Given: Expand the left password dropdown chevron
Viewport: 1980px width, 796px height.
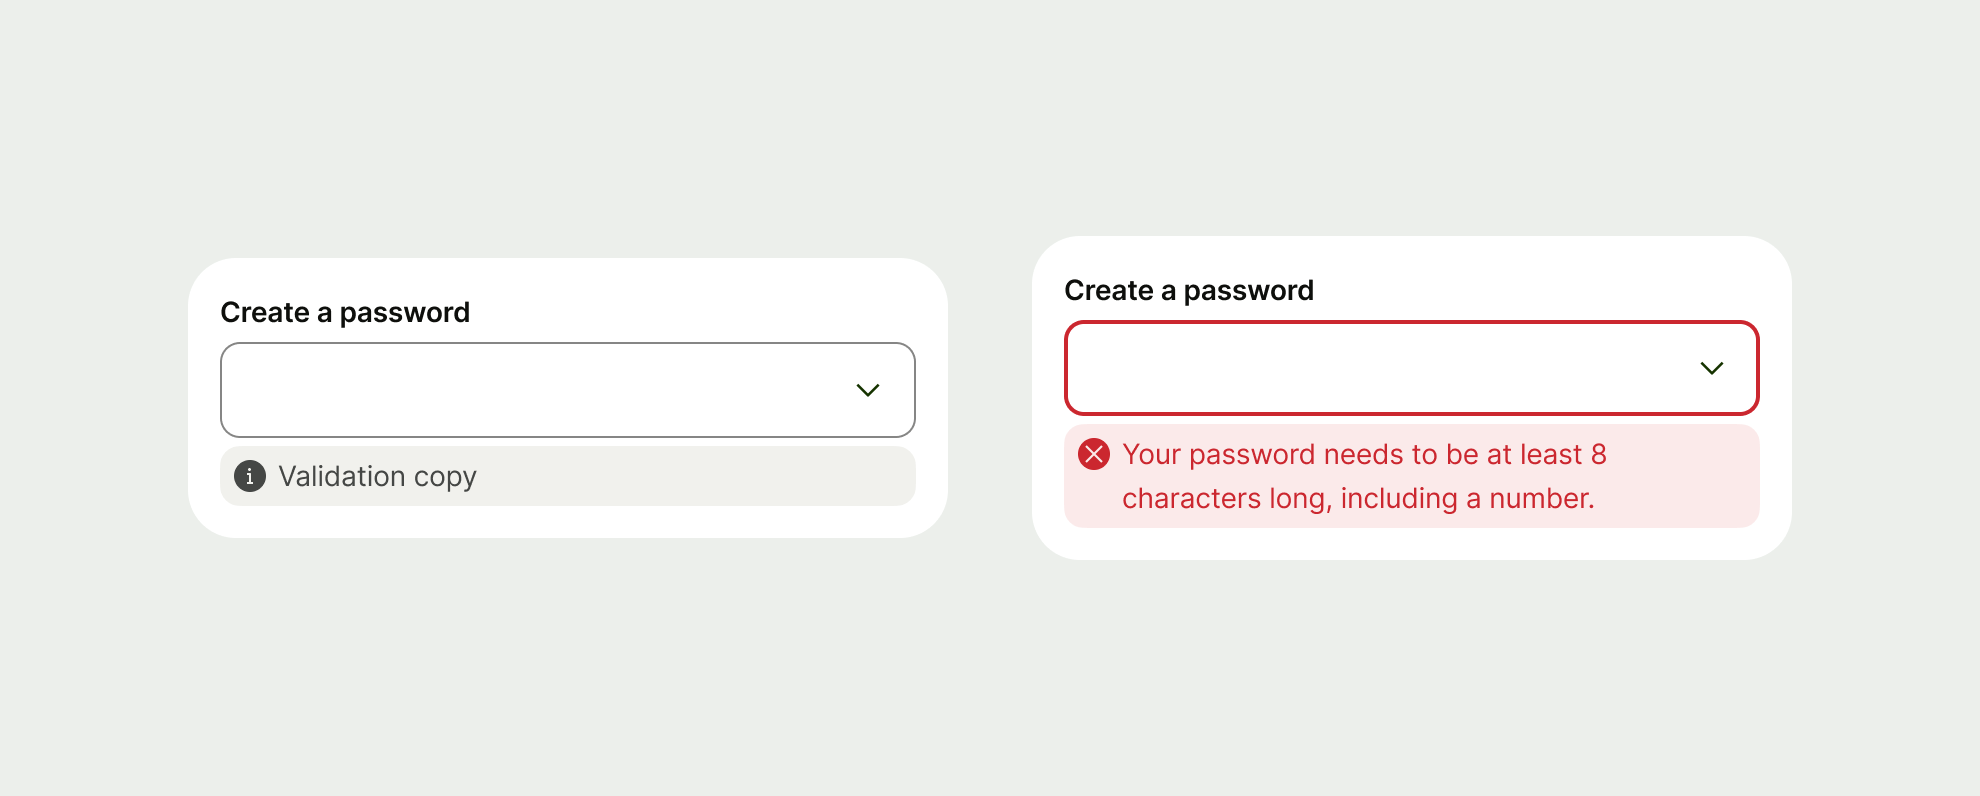Looking at the screenshot, I should point(867,390).
